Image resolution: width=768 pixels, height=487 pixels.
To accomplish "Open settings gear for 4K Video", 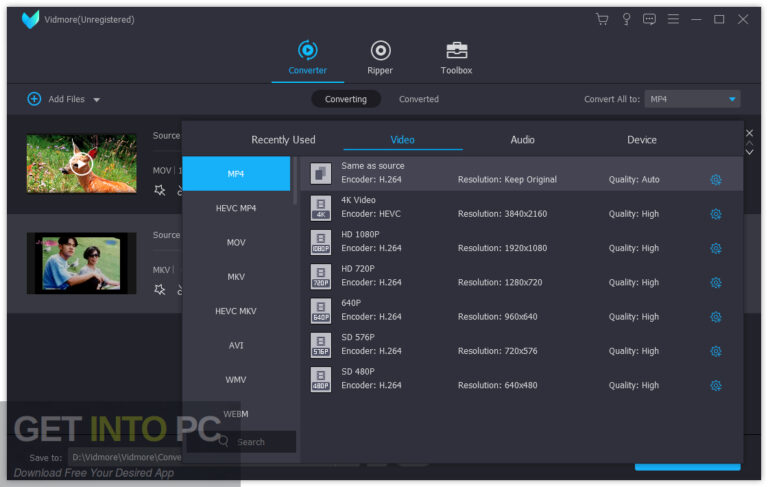I will (716, 214).
